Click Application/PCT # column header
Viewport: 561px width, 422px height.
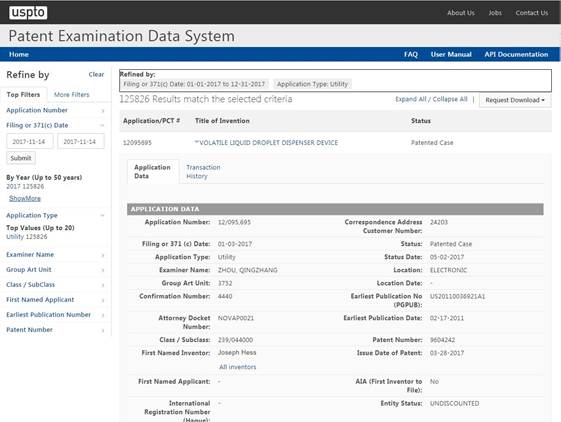151,121
